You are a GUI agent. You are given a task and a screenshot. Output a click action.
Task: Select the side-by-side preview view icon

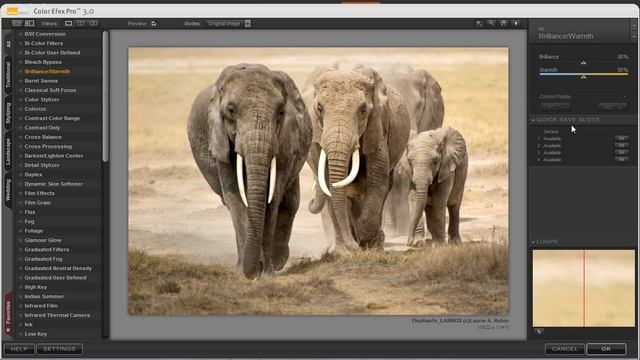click(93, 23)
